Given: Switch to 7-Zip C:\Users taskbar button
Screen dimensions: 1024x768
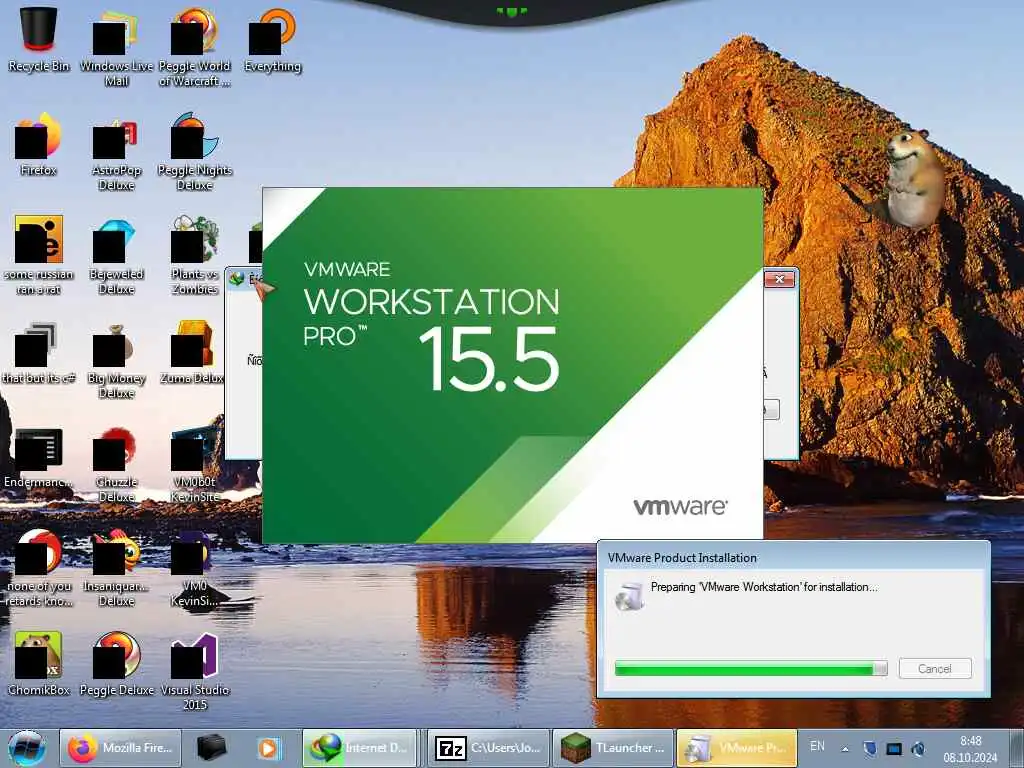Looking at the screenshot, I should coord(488,748).
